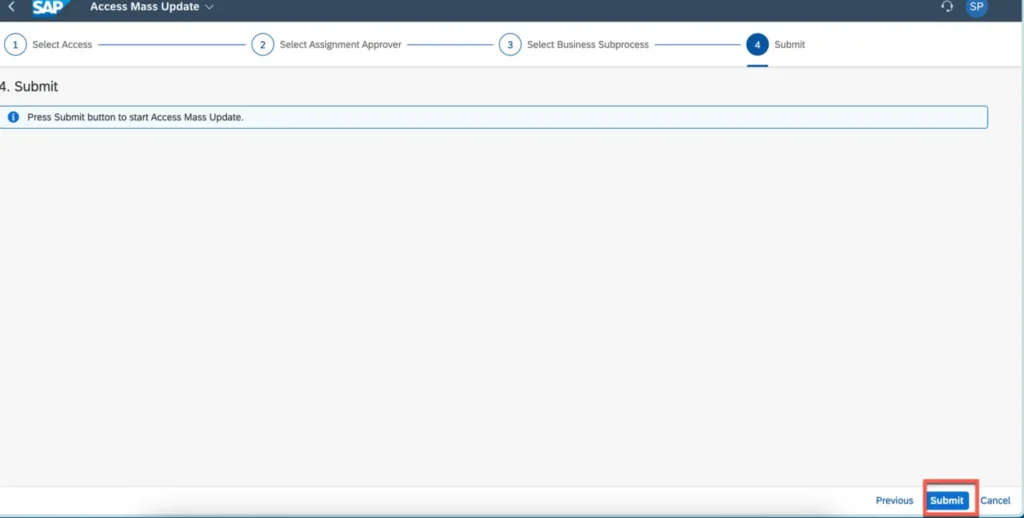Click the step 3 circle in wizard

(x=510, y=45)
